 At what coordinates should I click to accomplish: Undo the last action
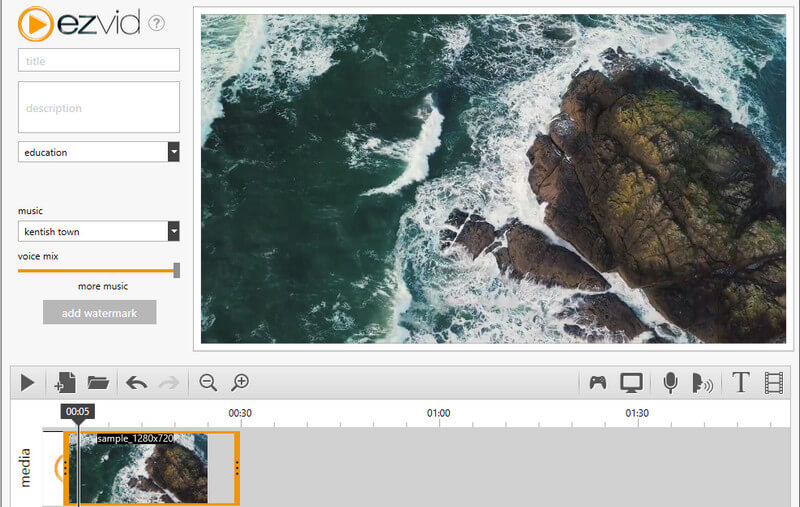pos(134,382)
